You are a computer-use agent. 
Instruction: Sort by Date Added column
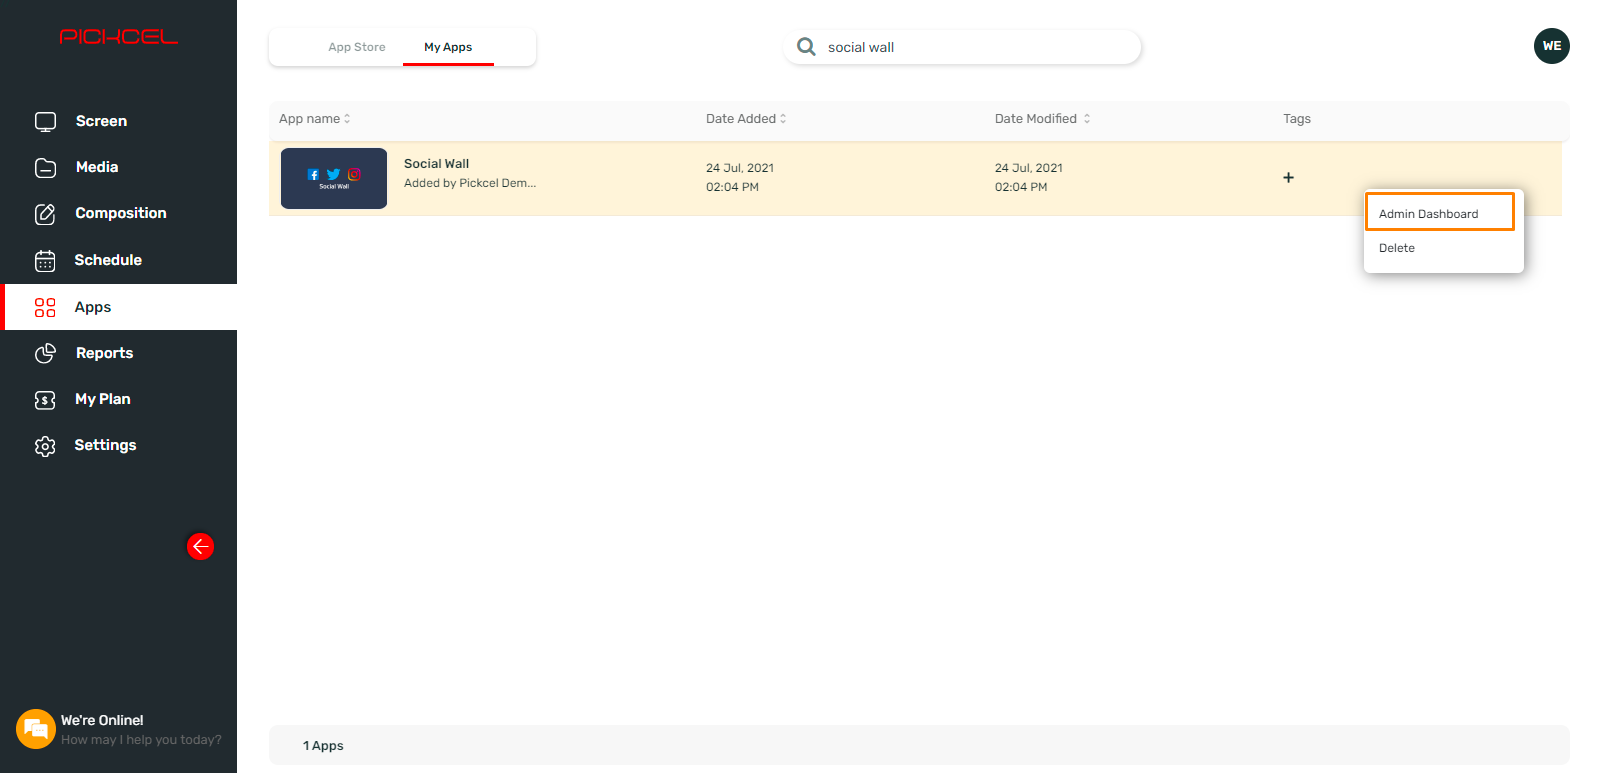point(746,118)
